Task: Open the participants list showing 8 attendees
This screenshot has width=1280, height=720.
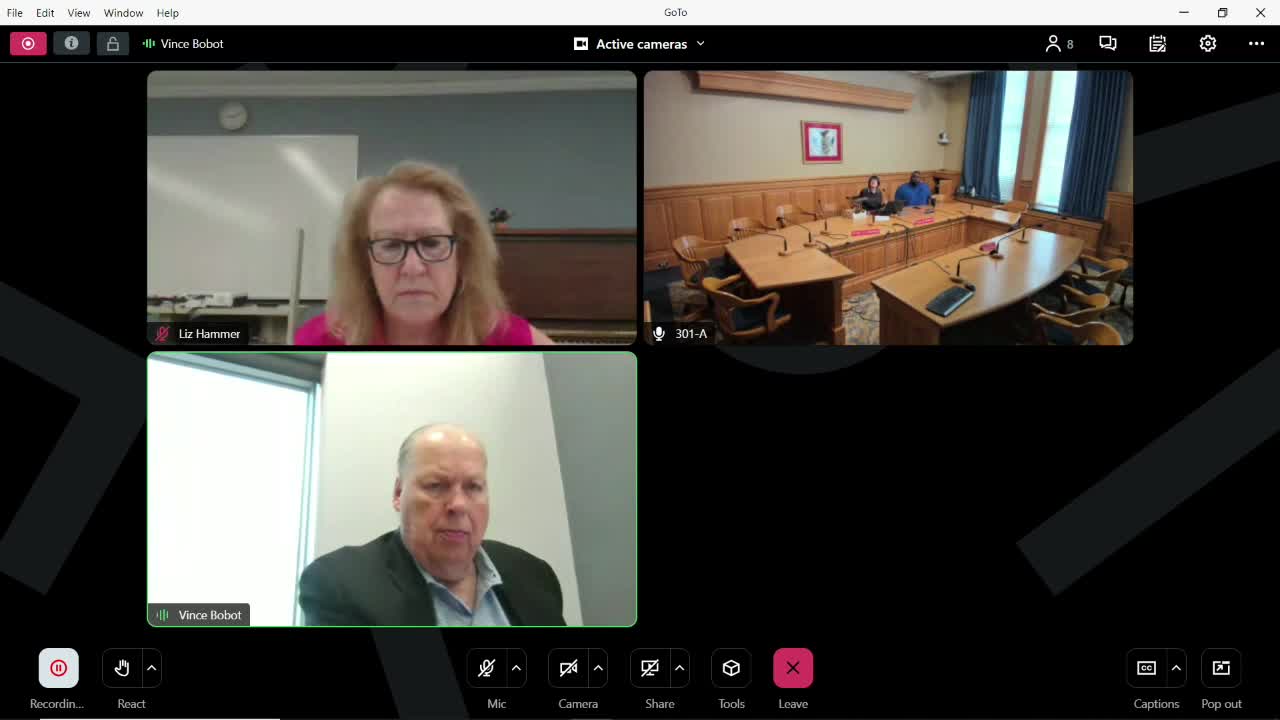Action: click(x=1059, y=44)
